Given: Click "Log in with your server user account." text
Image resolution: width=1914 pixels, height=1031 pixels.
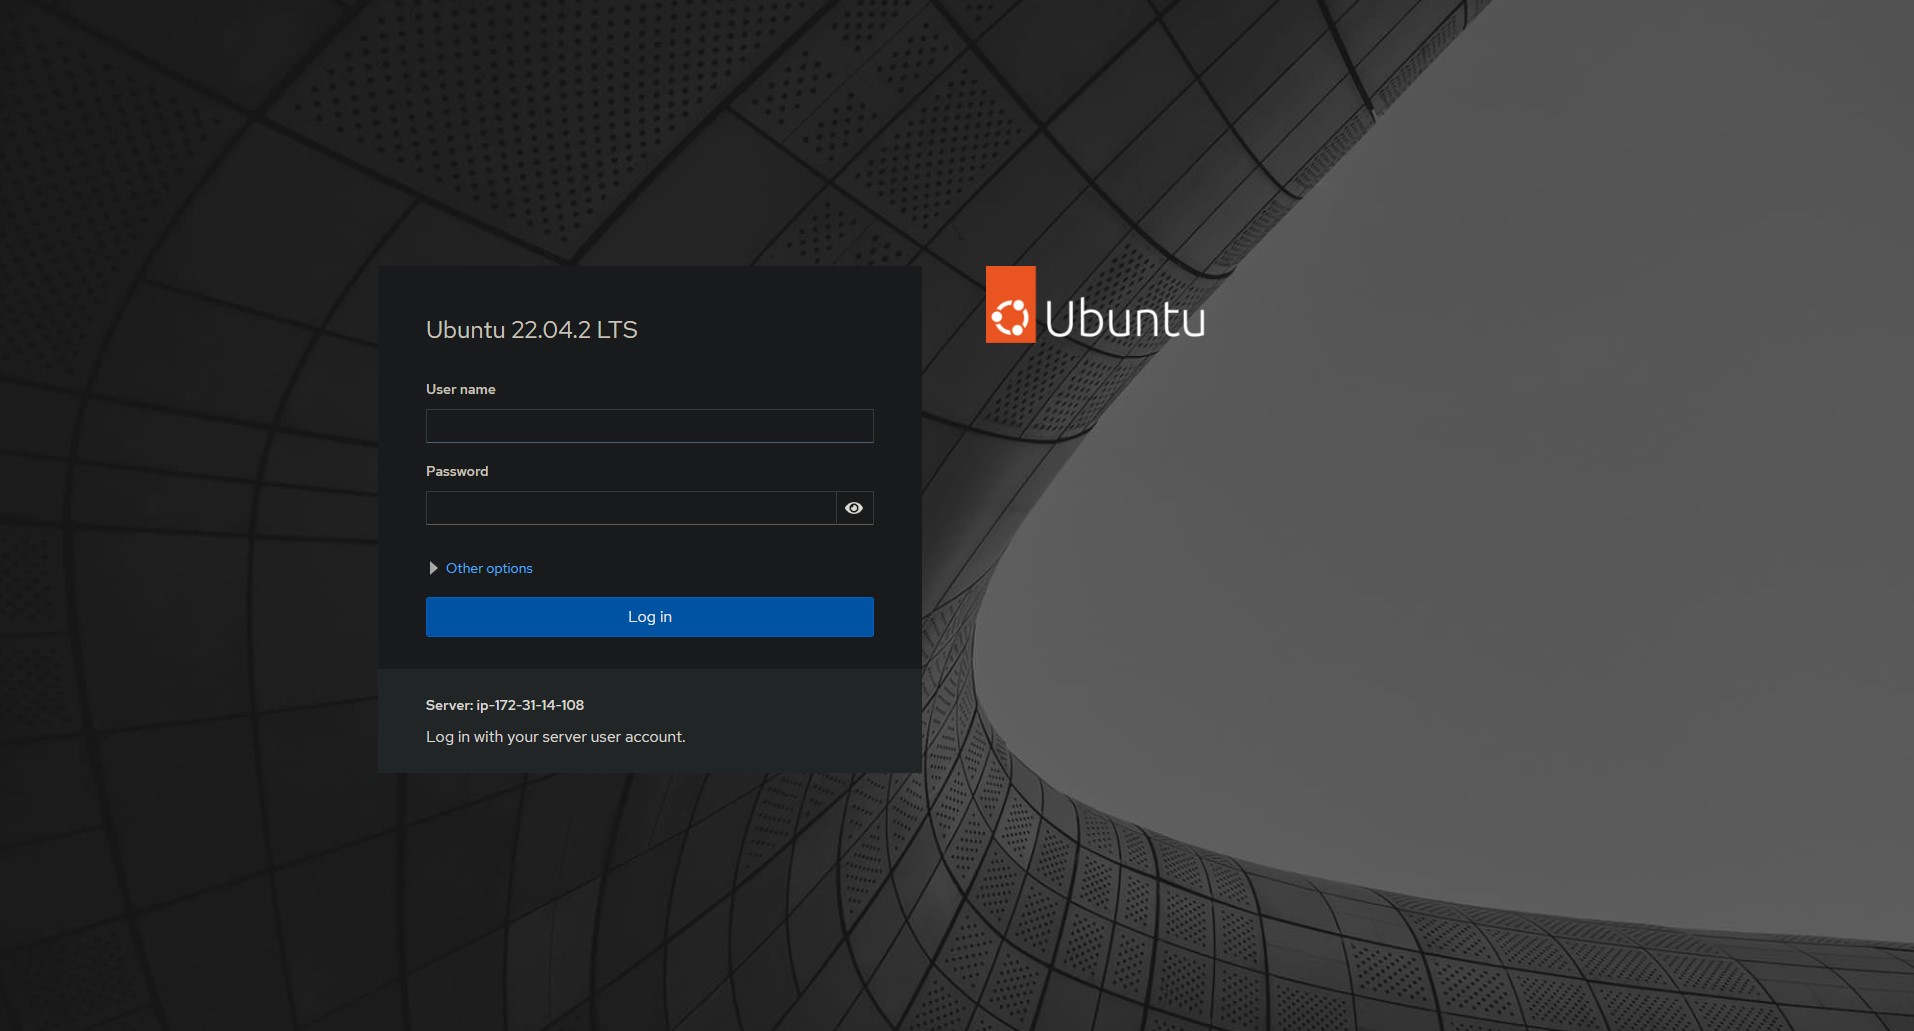Looking at the screenshot, I should coord(555,737).
